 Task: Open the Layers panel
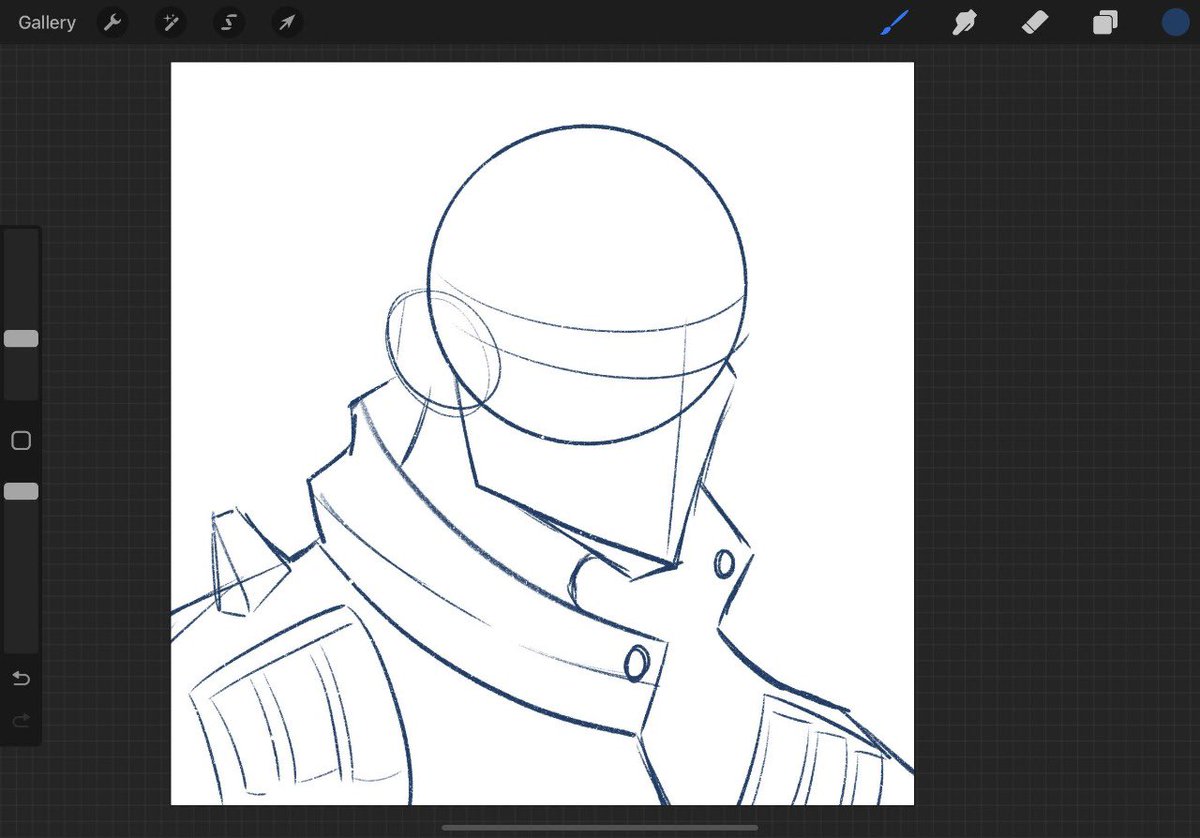coord(1105,22)
